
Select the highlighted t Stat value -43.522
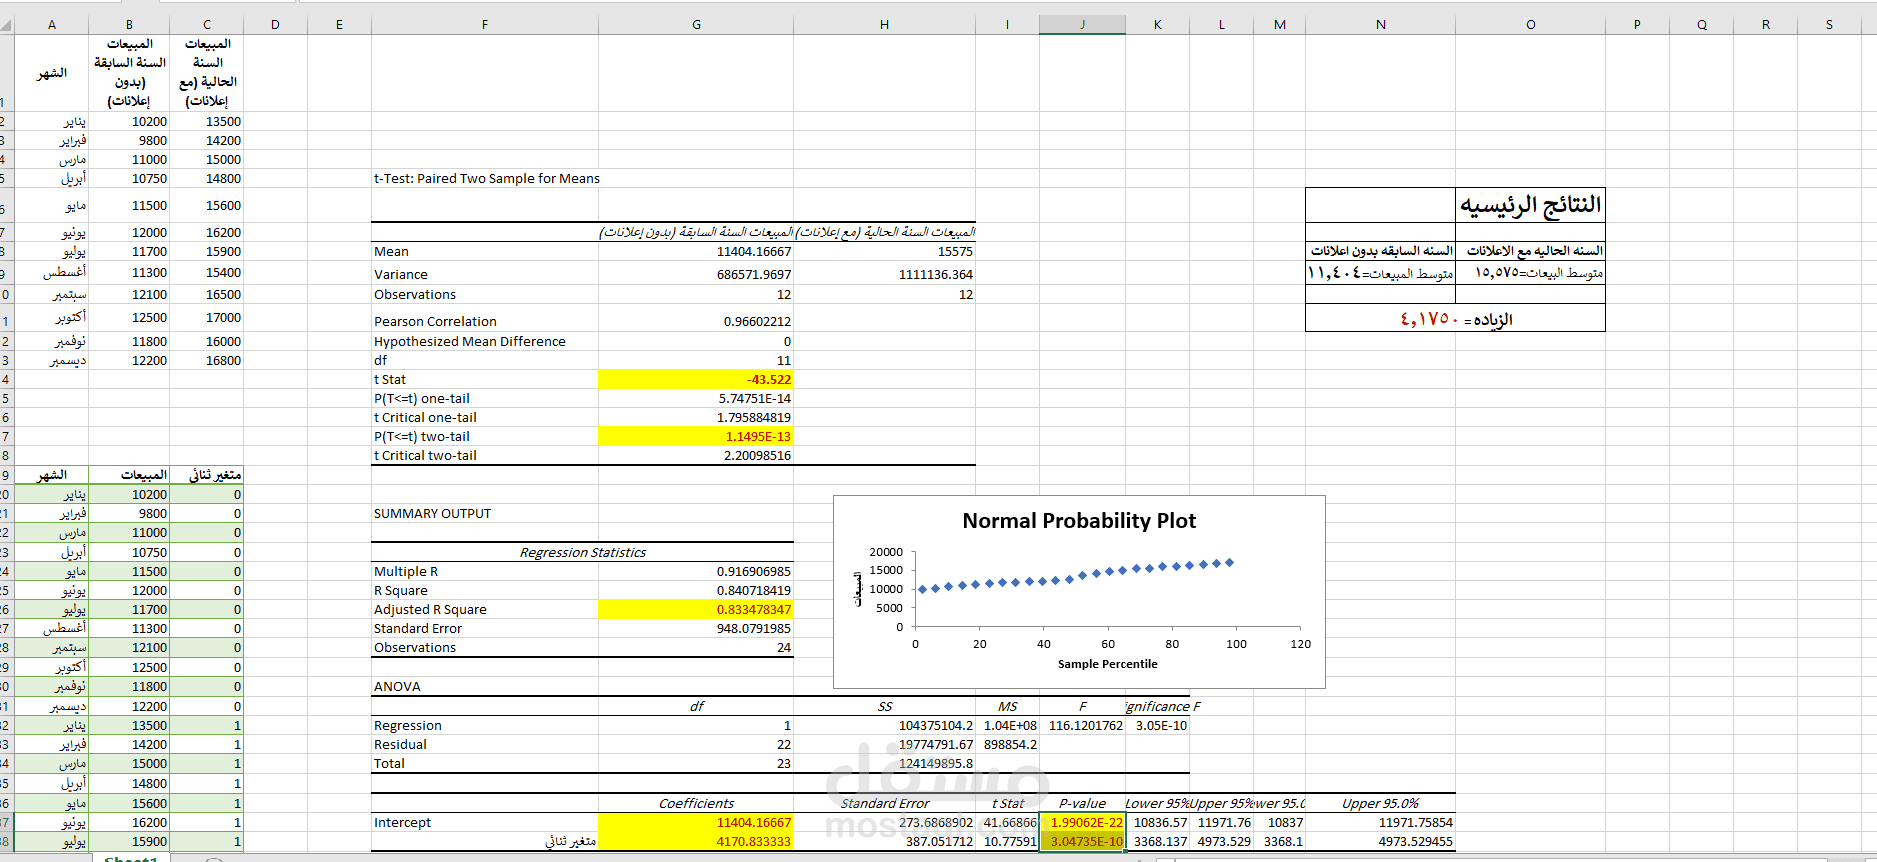click(x=696, y=380)
